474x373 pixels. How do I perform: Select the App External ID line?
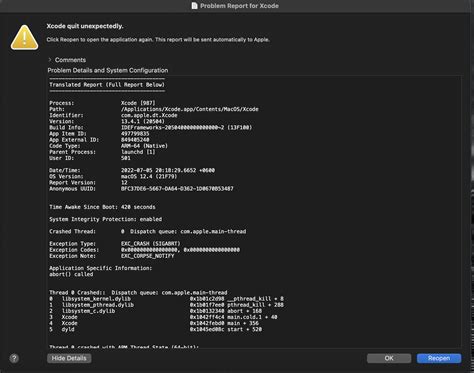pyautogui.click(x=99, y=140)
